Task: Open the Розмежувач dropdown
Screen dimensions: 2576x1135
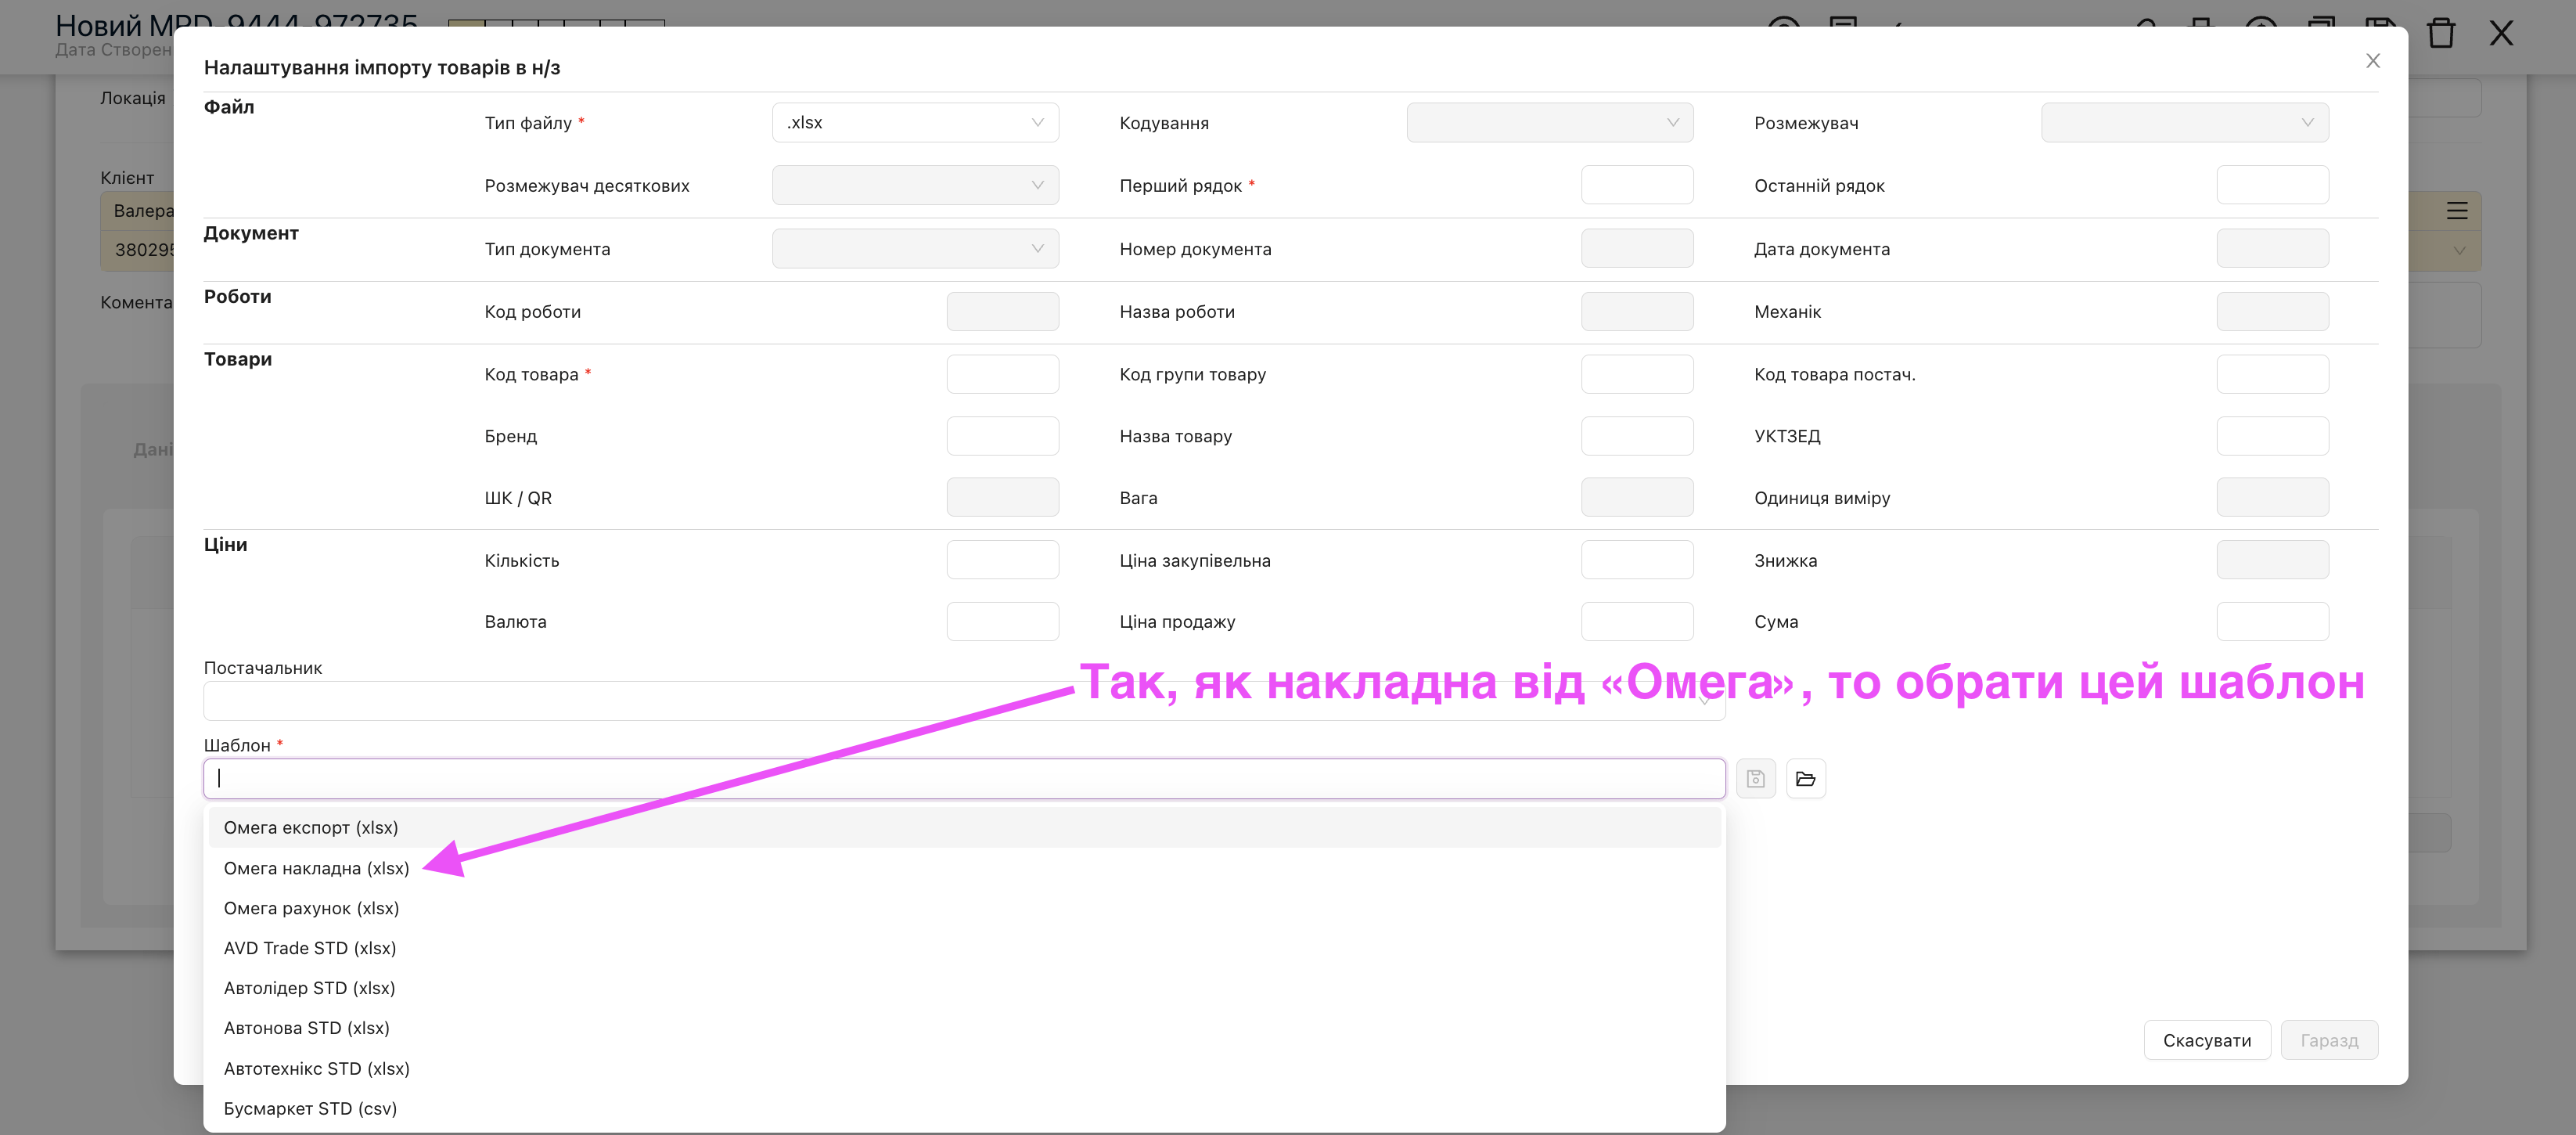Action: pyautogui.click(x=2184, y=123)
